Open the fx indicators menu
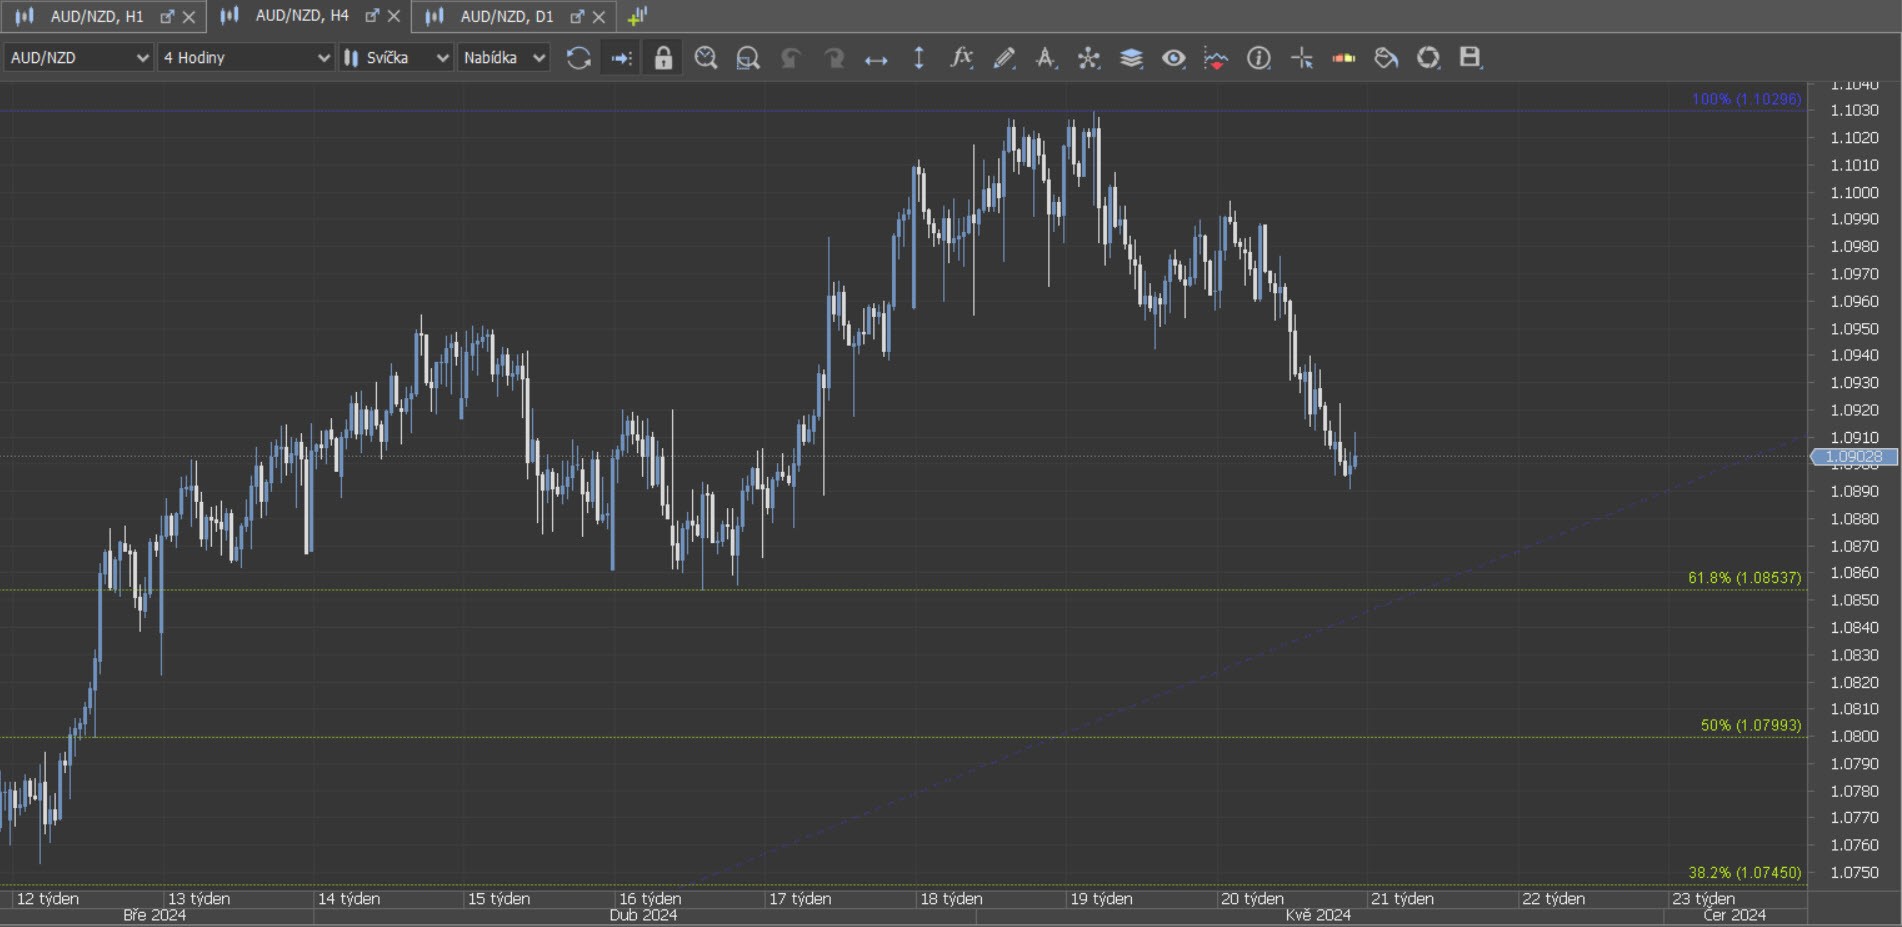 961,58
